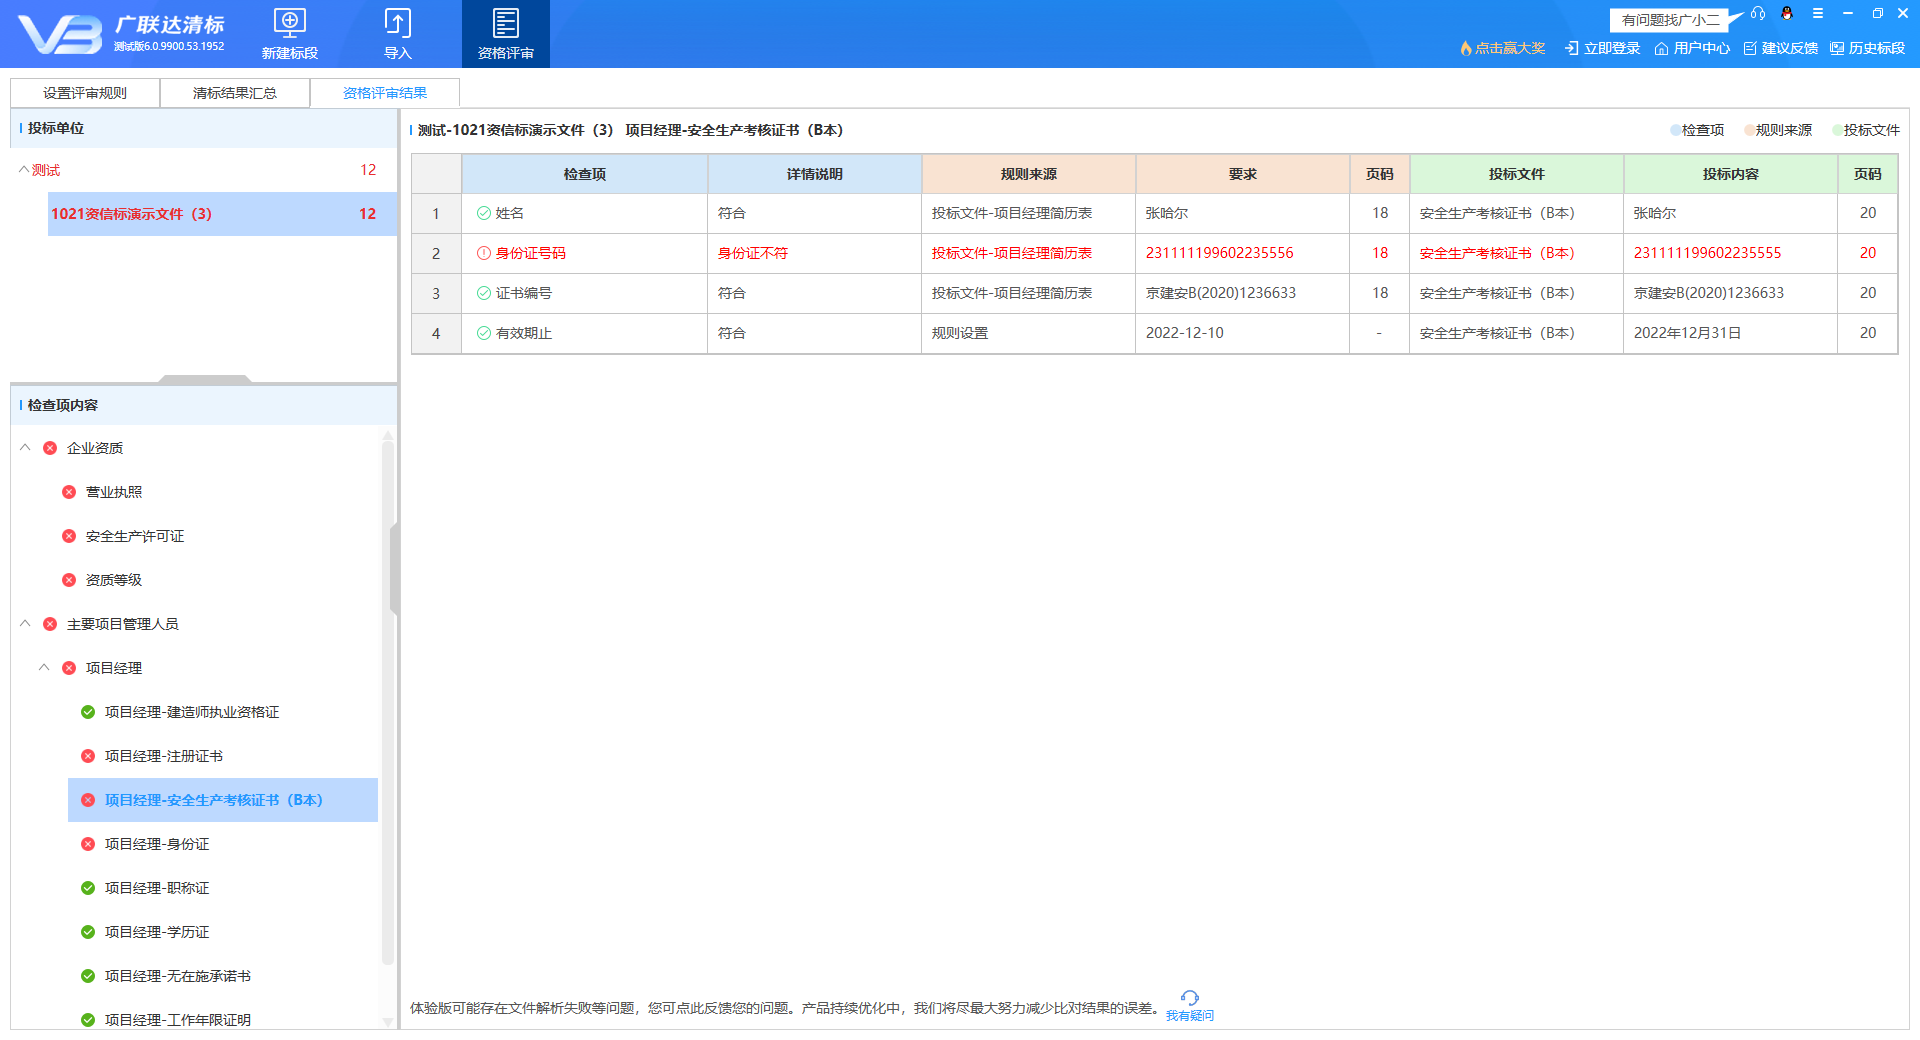This screenshot has width=1920, height=1040.
Task: Click the QQ penguin icon
Action: [x=1787, y=14]
